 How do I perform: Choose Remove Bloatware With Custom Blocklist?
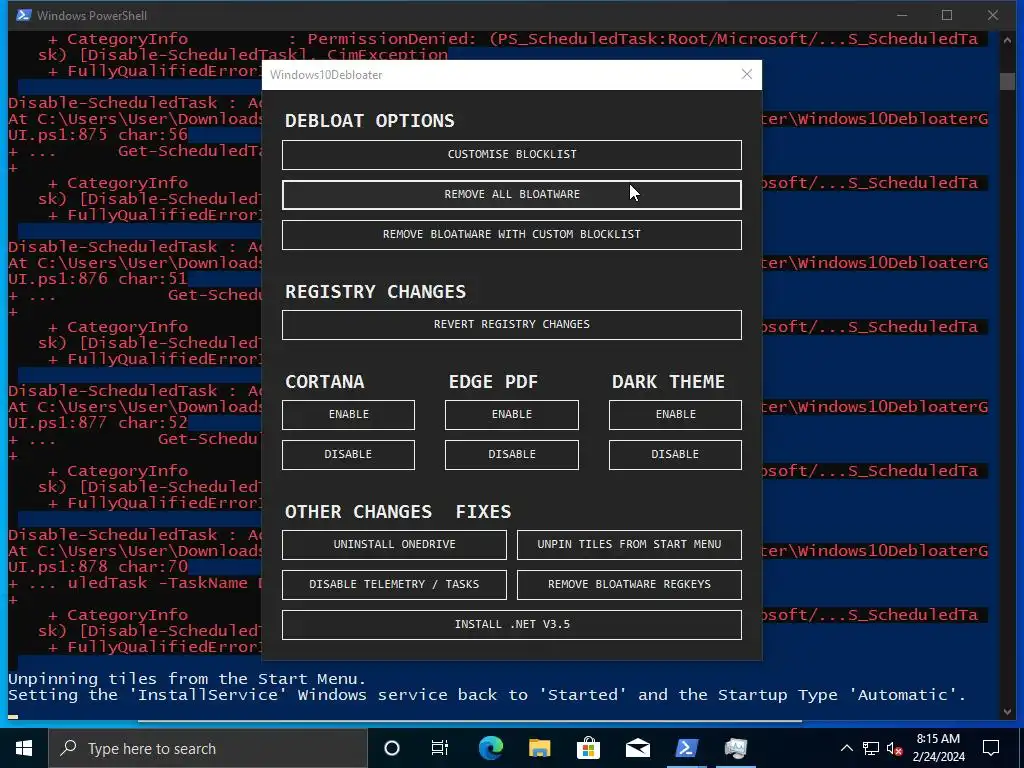pyautogui.click(x=511, y=234)
